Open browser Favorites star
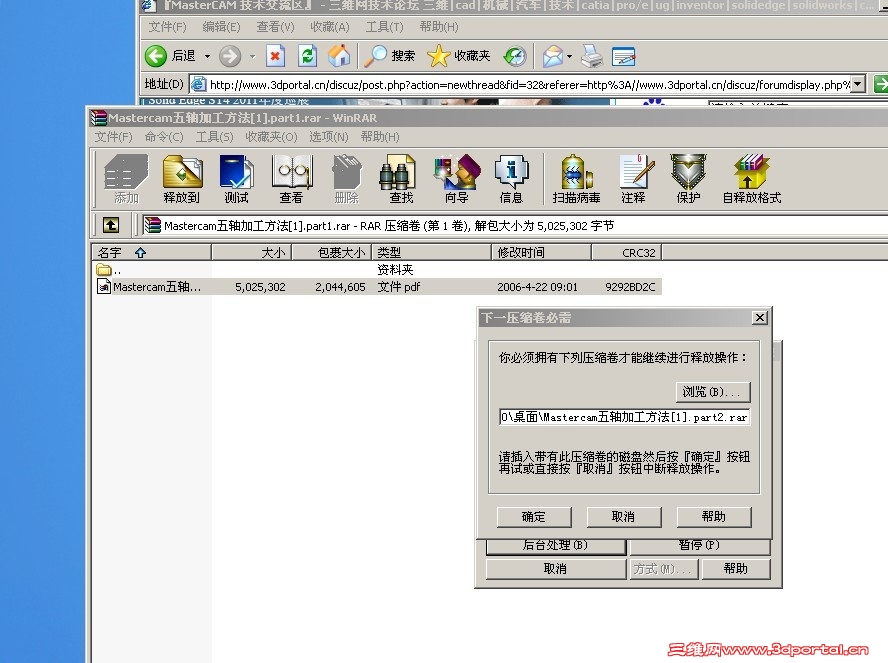Image resolution: width=888 pixels, height=663 pixels. [x=438, y=56]
